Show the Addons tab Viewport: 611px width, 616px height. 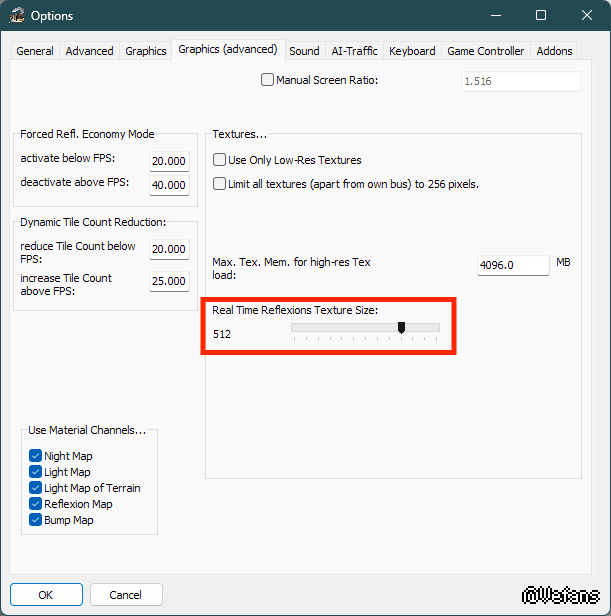(x=554, y=51)
